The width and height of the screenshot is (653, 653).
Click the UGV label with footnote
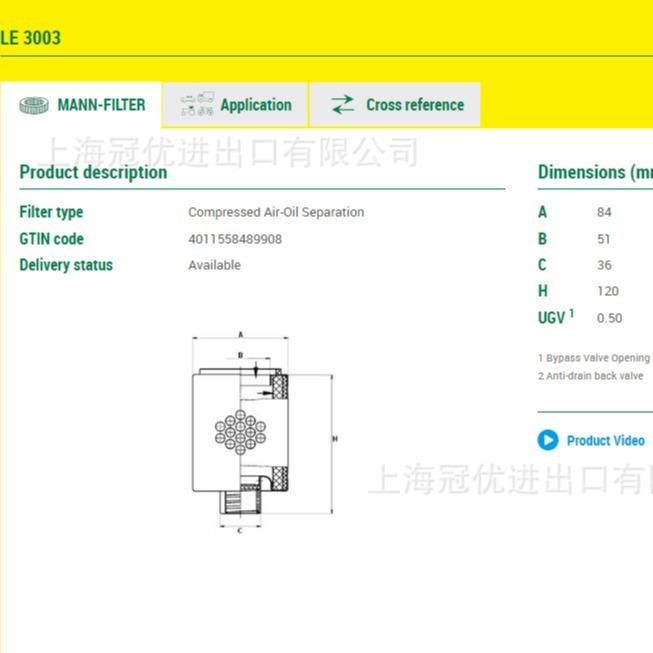[x=556, y=317]
